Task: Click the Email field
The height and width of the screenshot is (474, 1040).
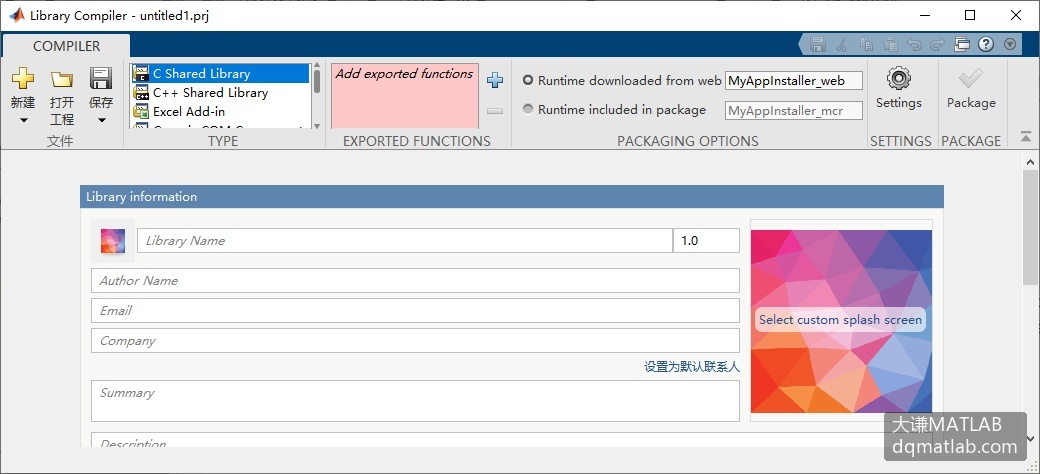Action: [x=415, y=310]
